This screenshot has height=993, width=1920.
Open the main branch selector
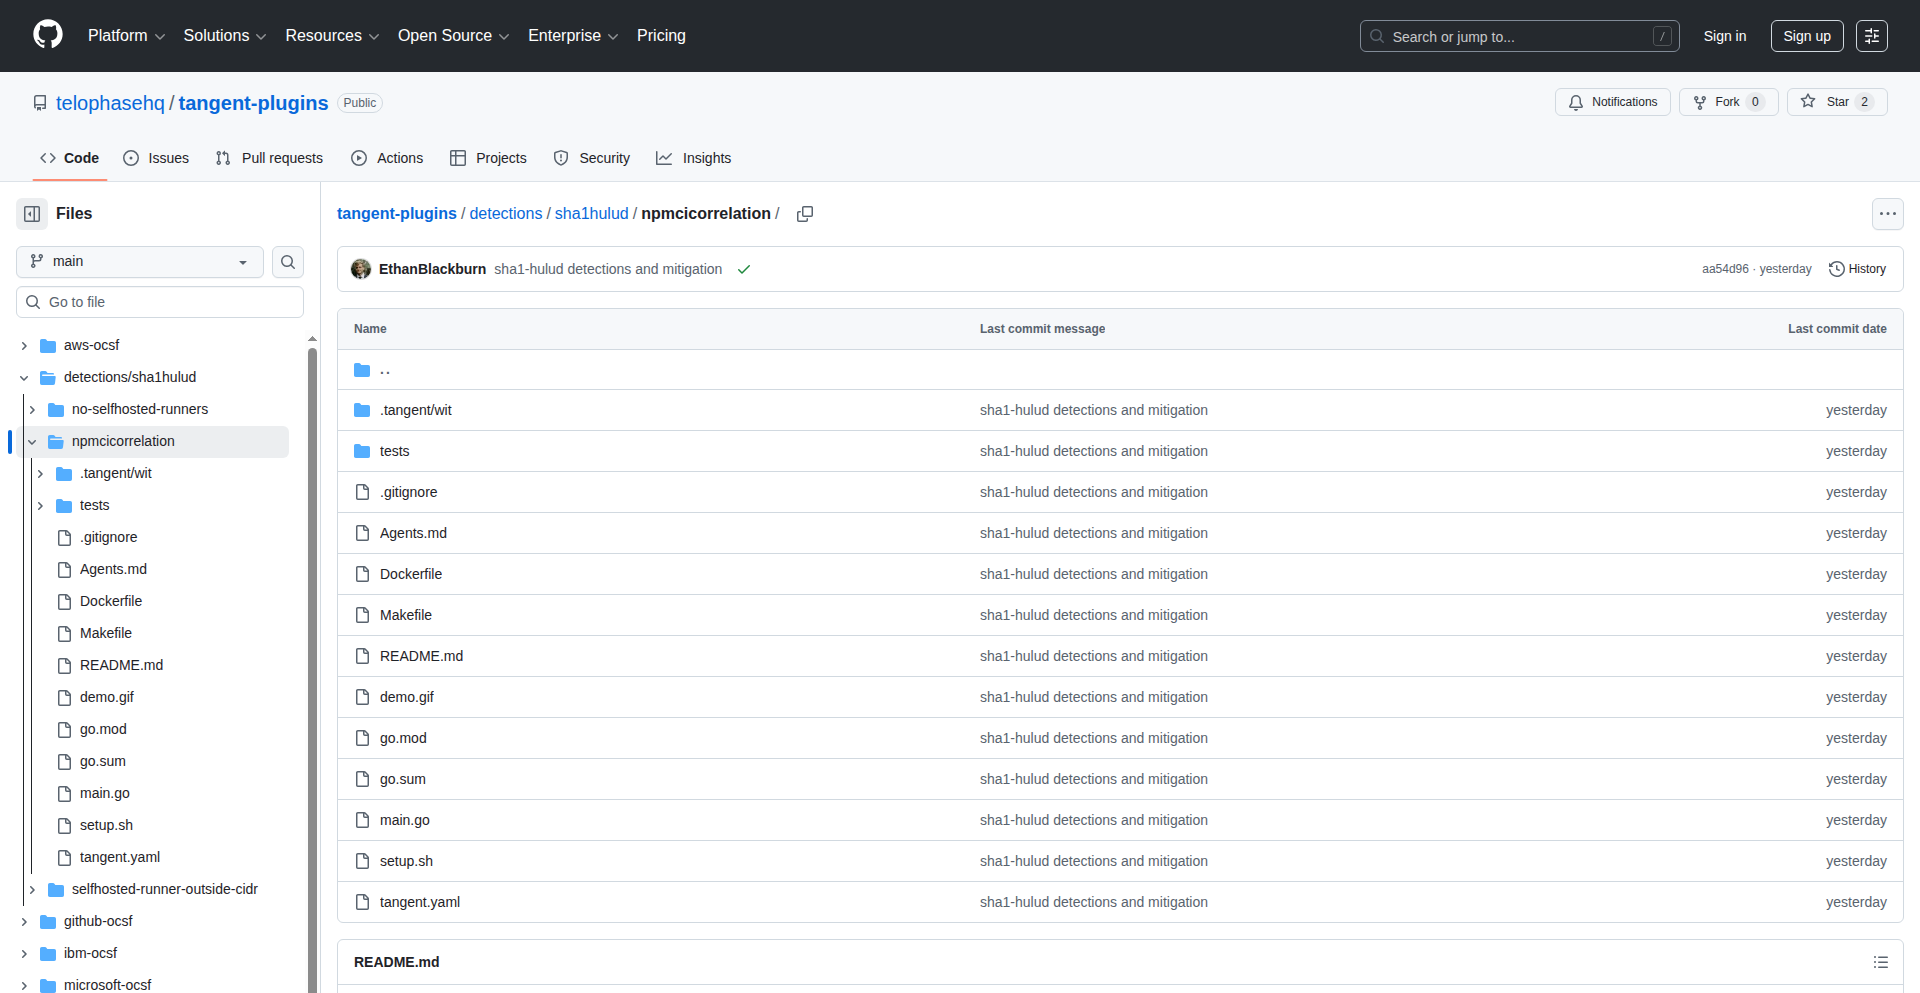coord(138,261)
